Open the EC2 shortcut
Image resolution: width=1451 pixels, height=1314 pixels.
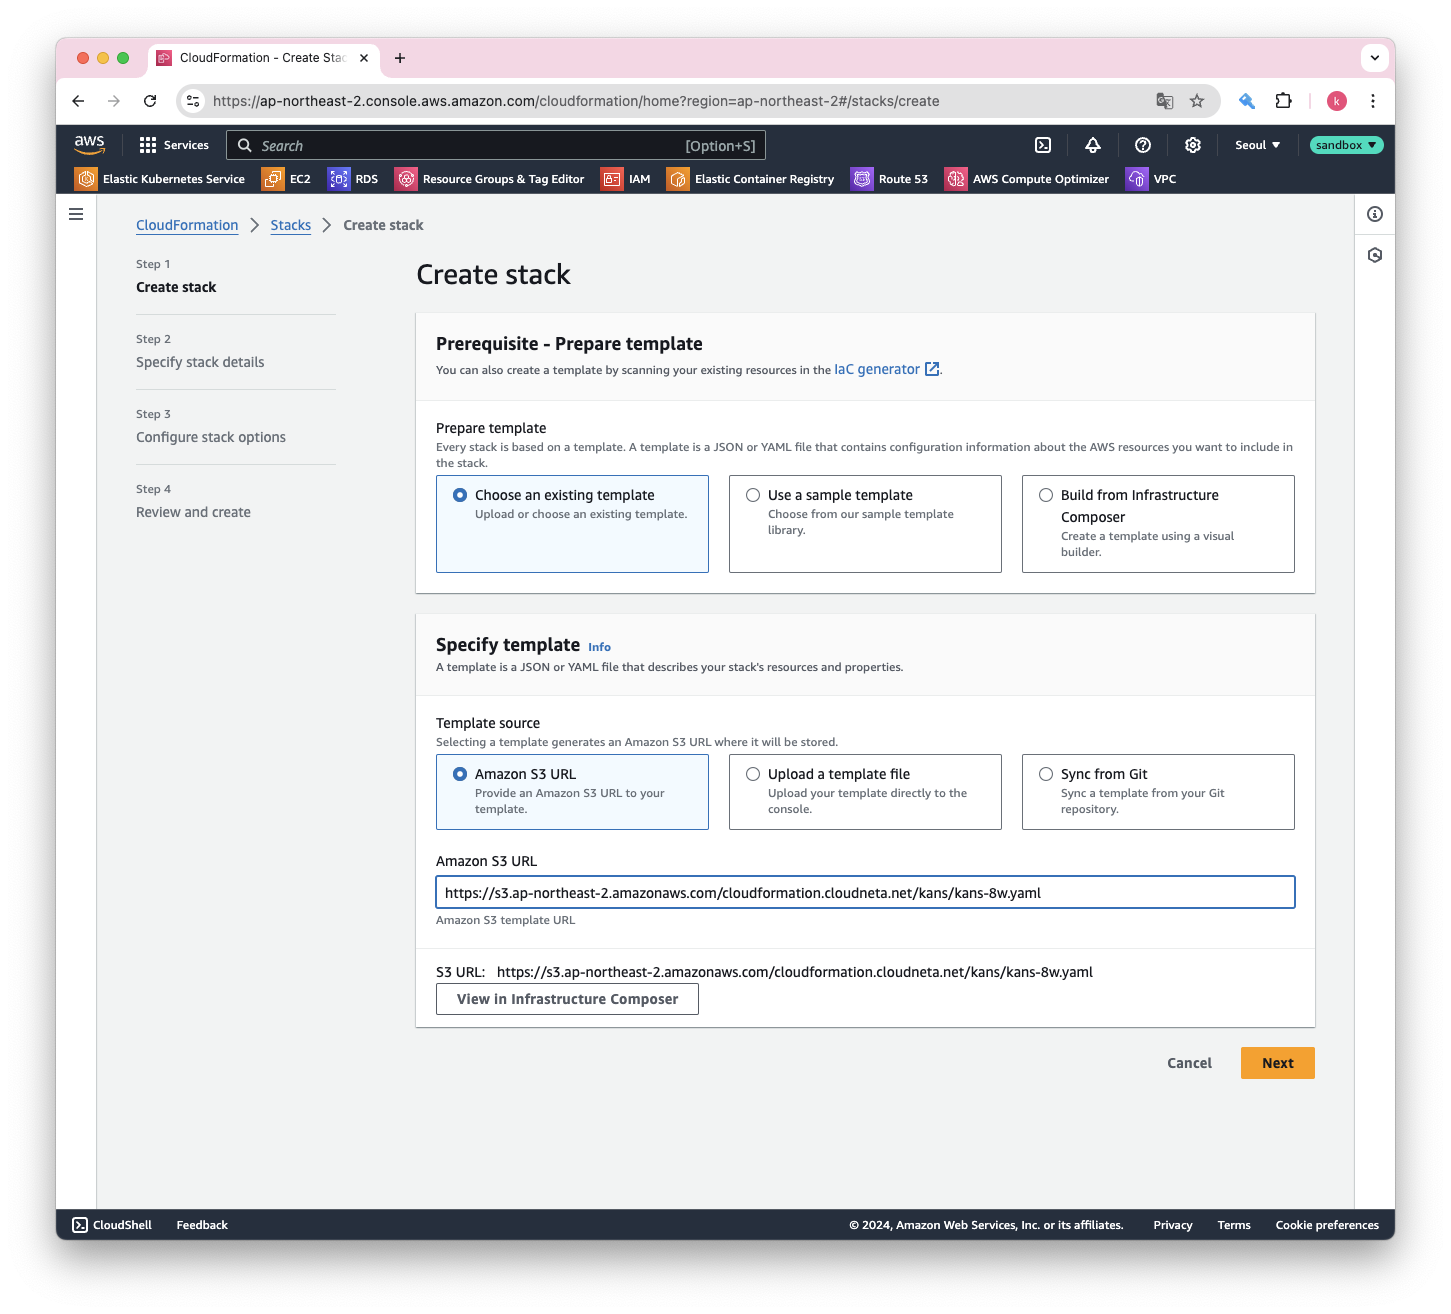click(x=287, y=179)
